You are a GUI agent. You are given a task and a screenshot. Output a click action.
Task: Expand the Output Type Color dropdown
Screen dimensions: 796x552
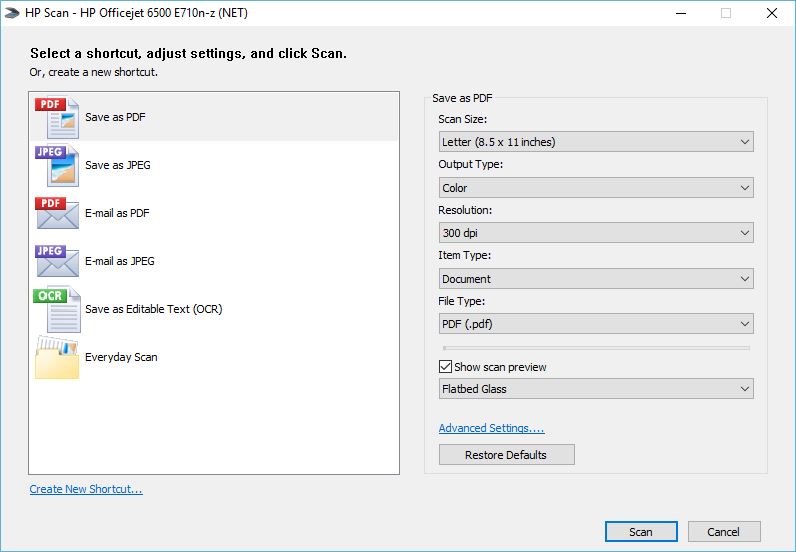pyautogui.click(x=596, y=188)
